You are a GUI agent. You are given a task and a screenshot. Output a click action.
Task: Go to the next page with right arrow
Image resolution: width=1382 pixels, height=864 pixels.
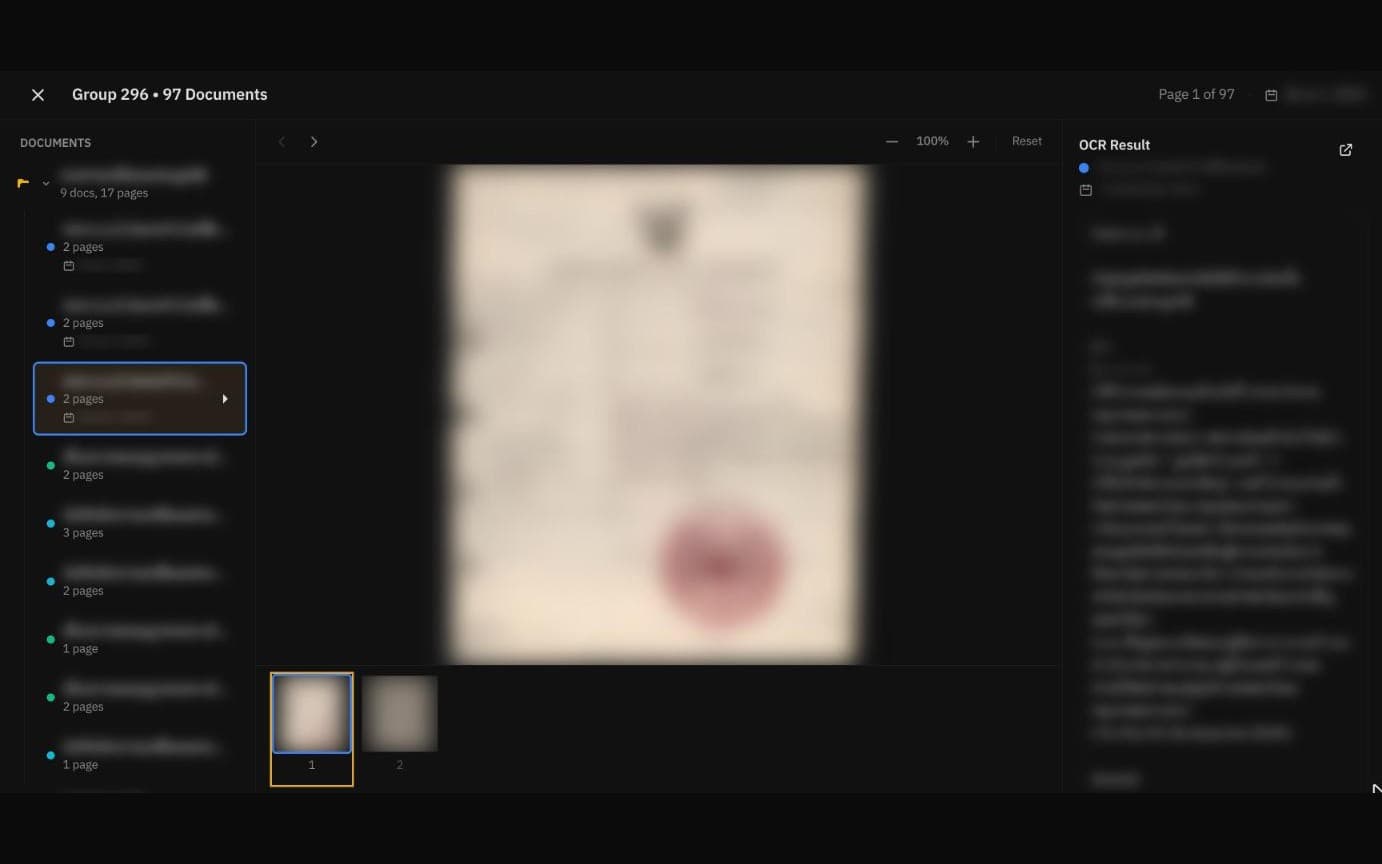[314, 142]
